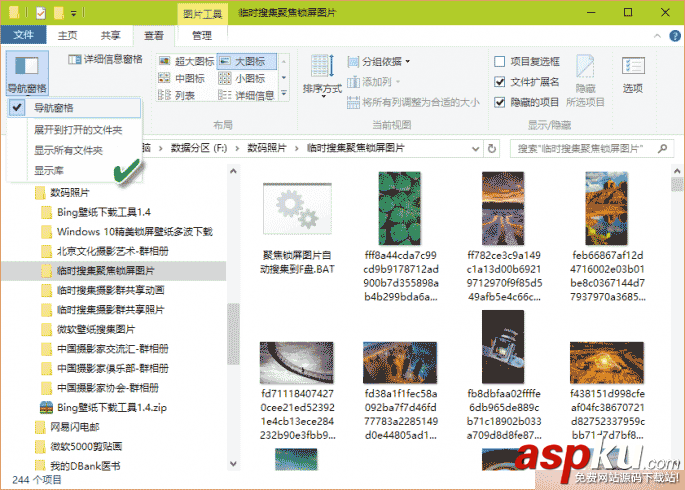Switch to the 管理 (Manage) ribbon tab
This screenshot has width=685, height=490.
click(x=202, y=35)
